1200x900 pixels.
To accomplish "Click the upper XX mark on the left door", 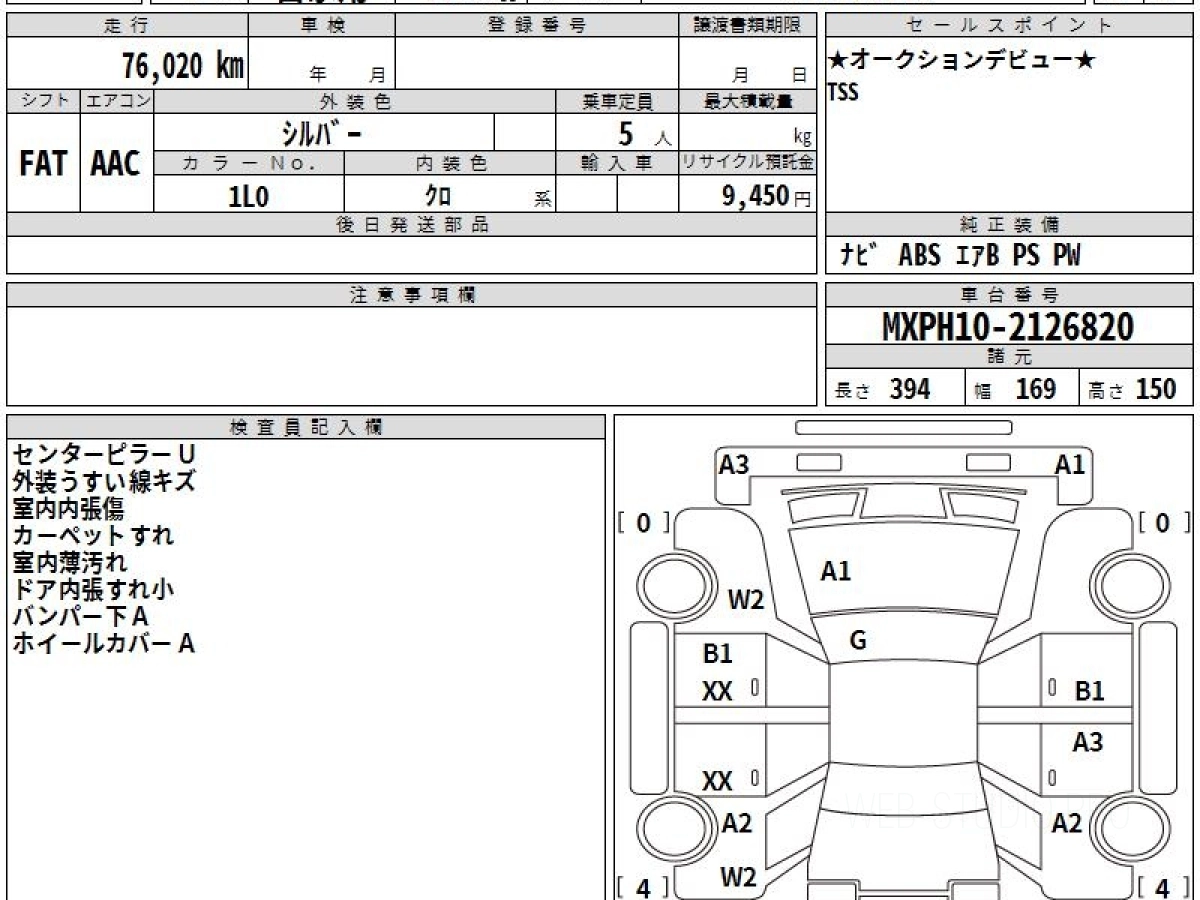I will (x=717, y=691).
